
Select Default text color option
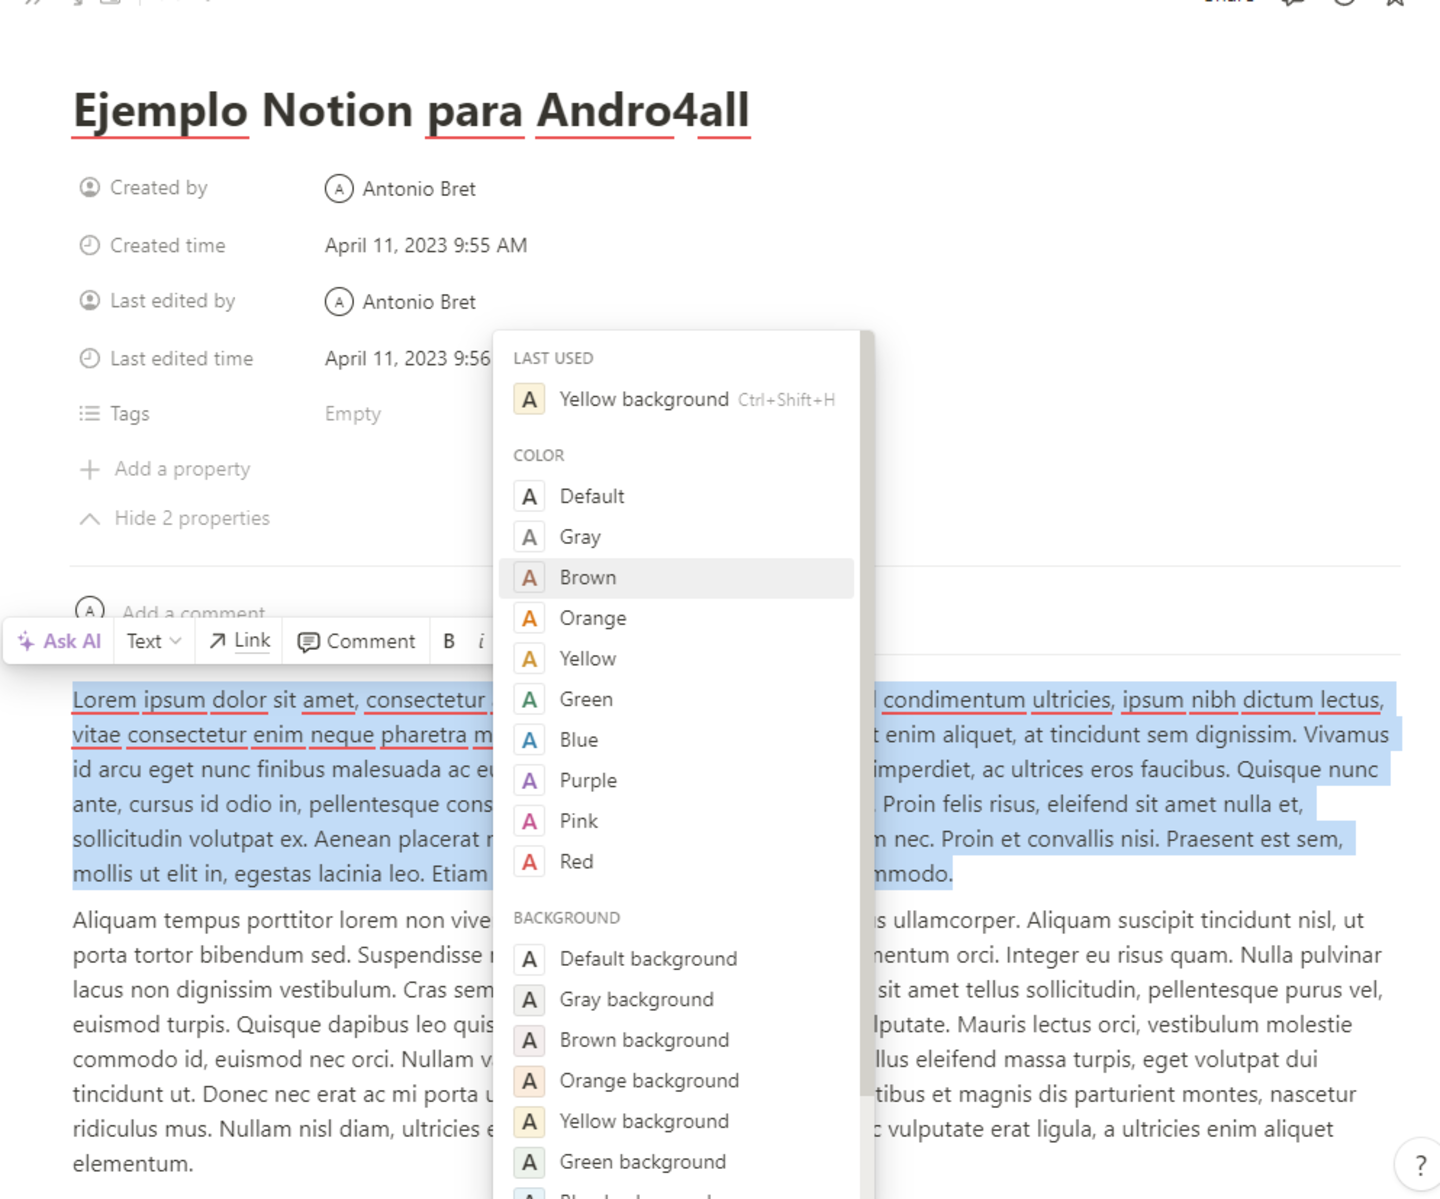[592, 495]
